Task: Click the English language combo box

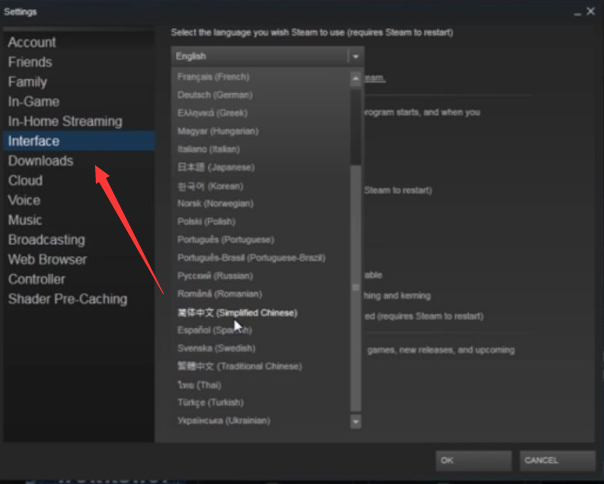Action: tap(267, 56)
